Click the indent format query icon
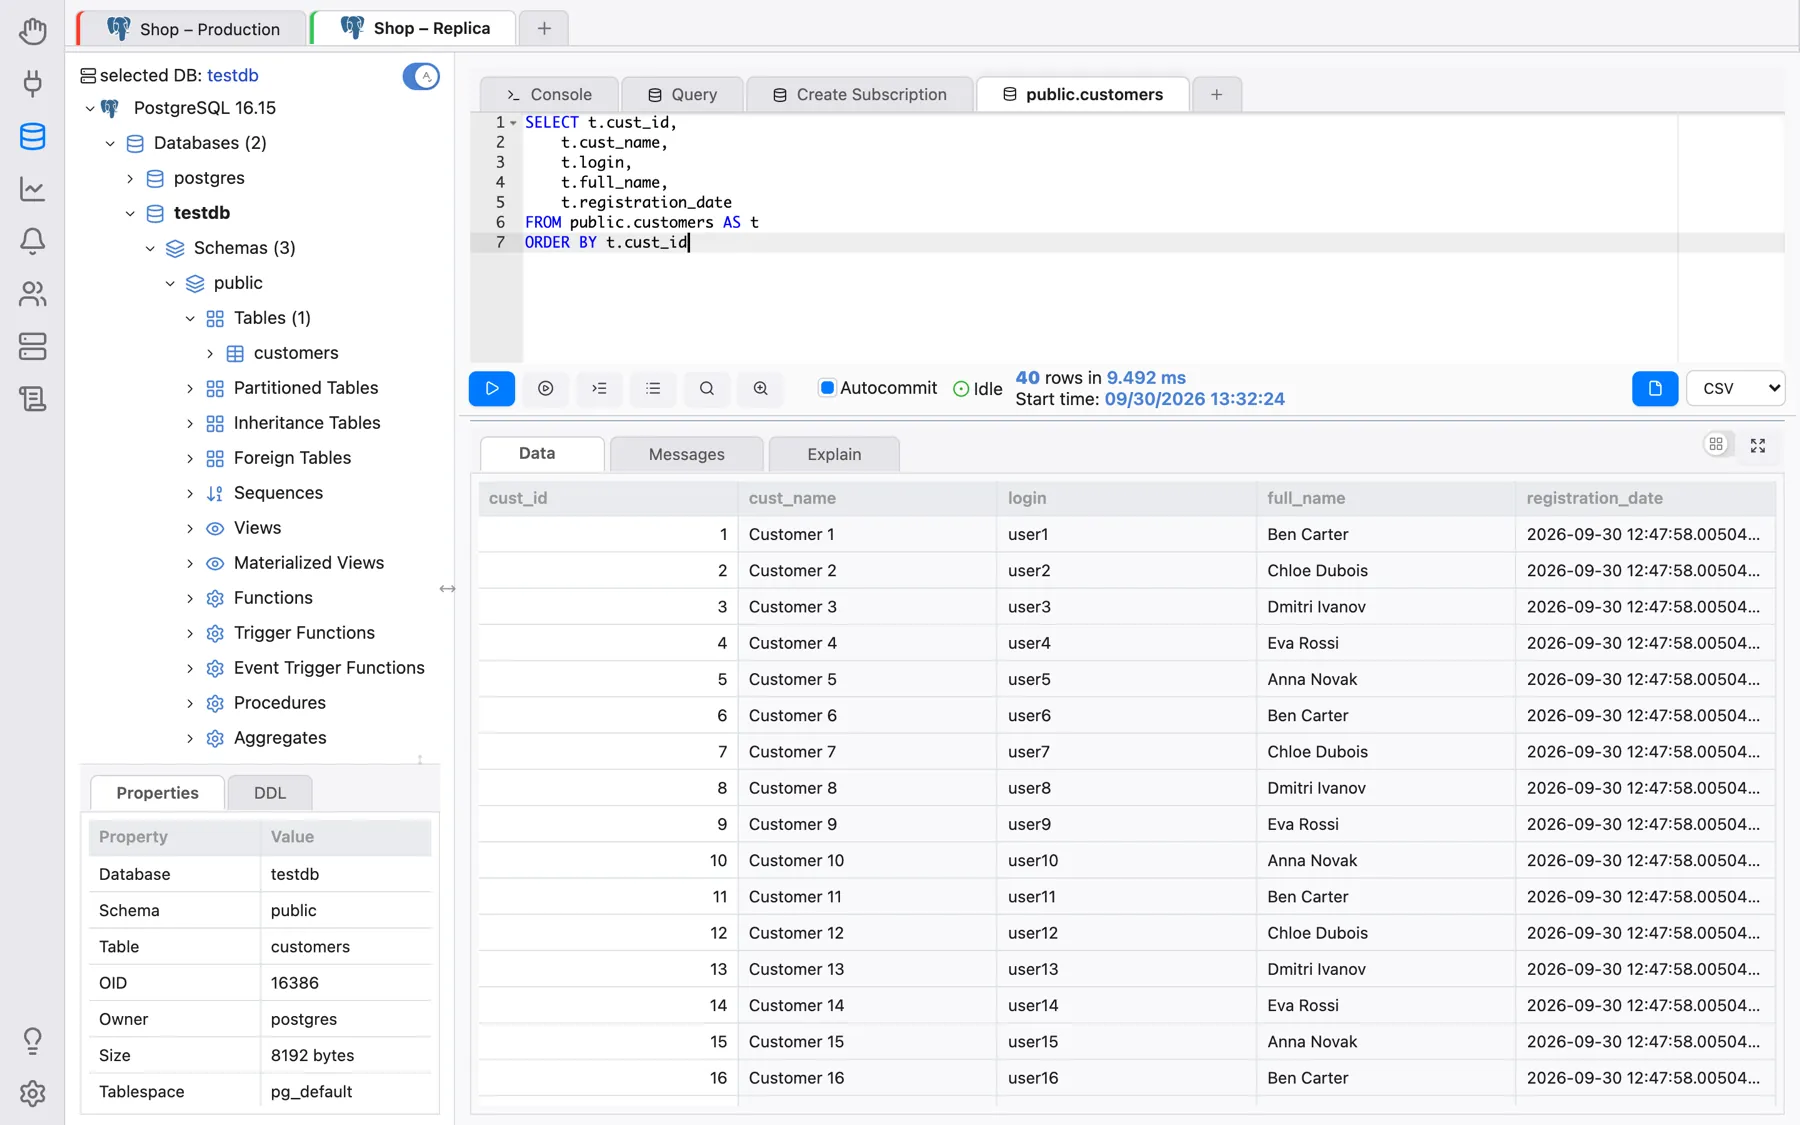The height and width of the screenshot is (1125, 1800). click(x=600, y=388)
